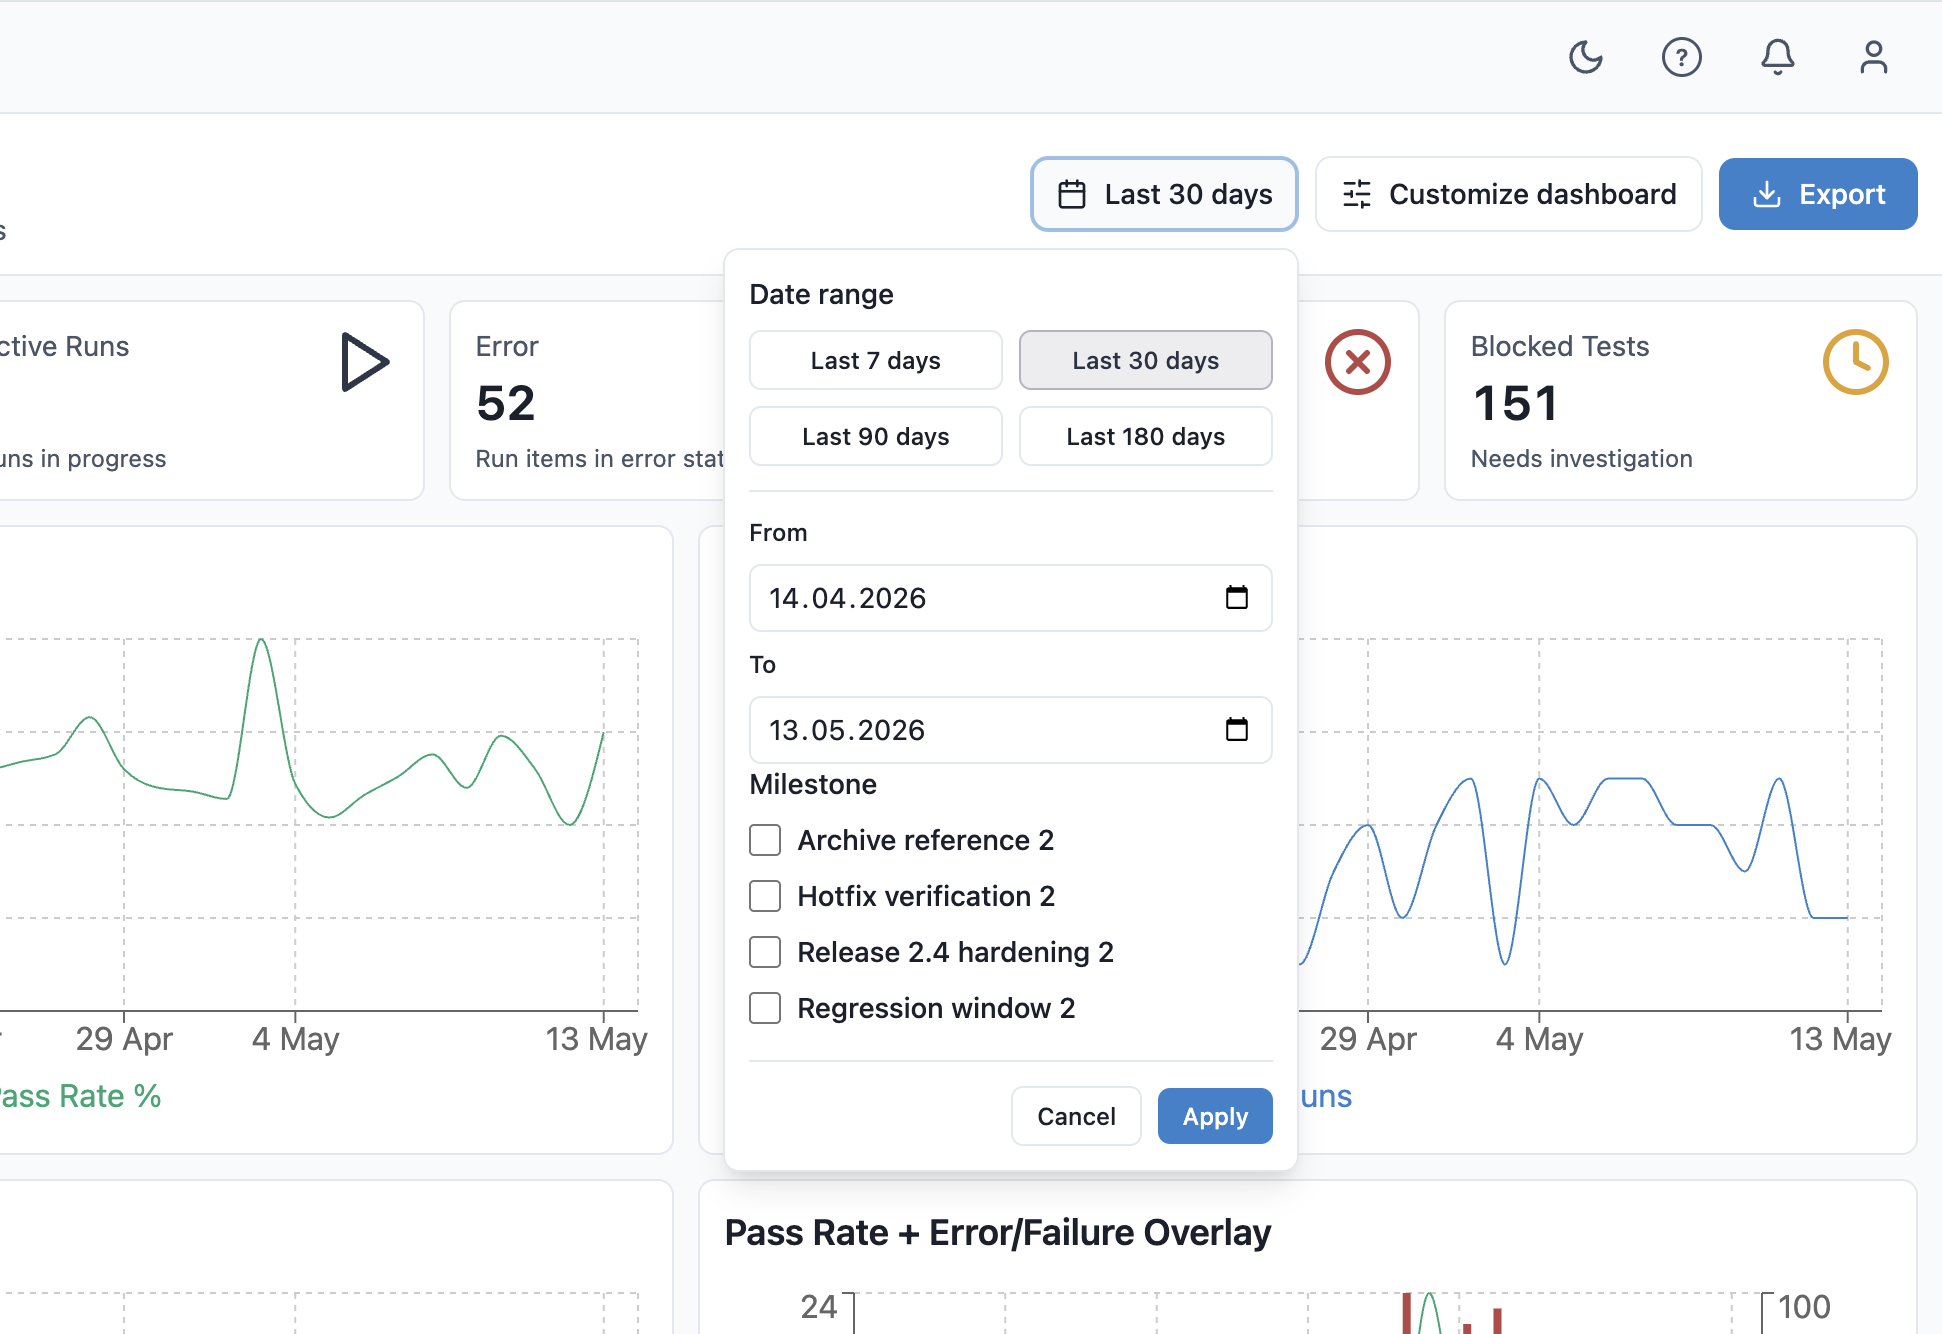
Task: Click Blocked Tests value 151
Action: pyautogui.click(x=1516, y=403)
